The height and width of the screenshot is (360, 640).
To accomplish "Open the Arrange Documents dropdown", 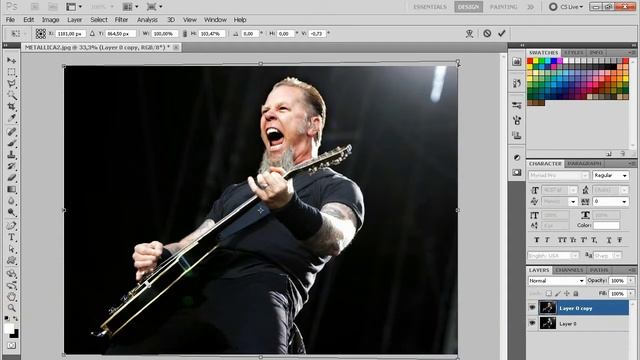I will click(131, 7).
